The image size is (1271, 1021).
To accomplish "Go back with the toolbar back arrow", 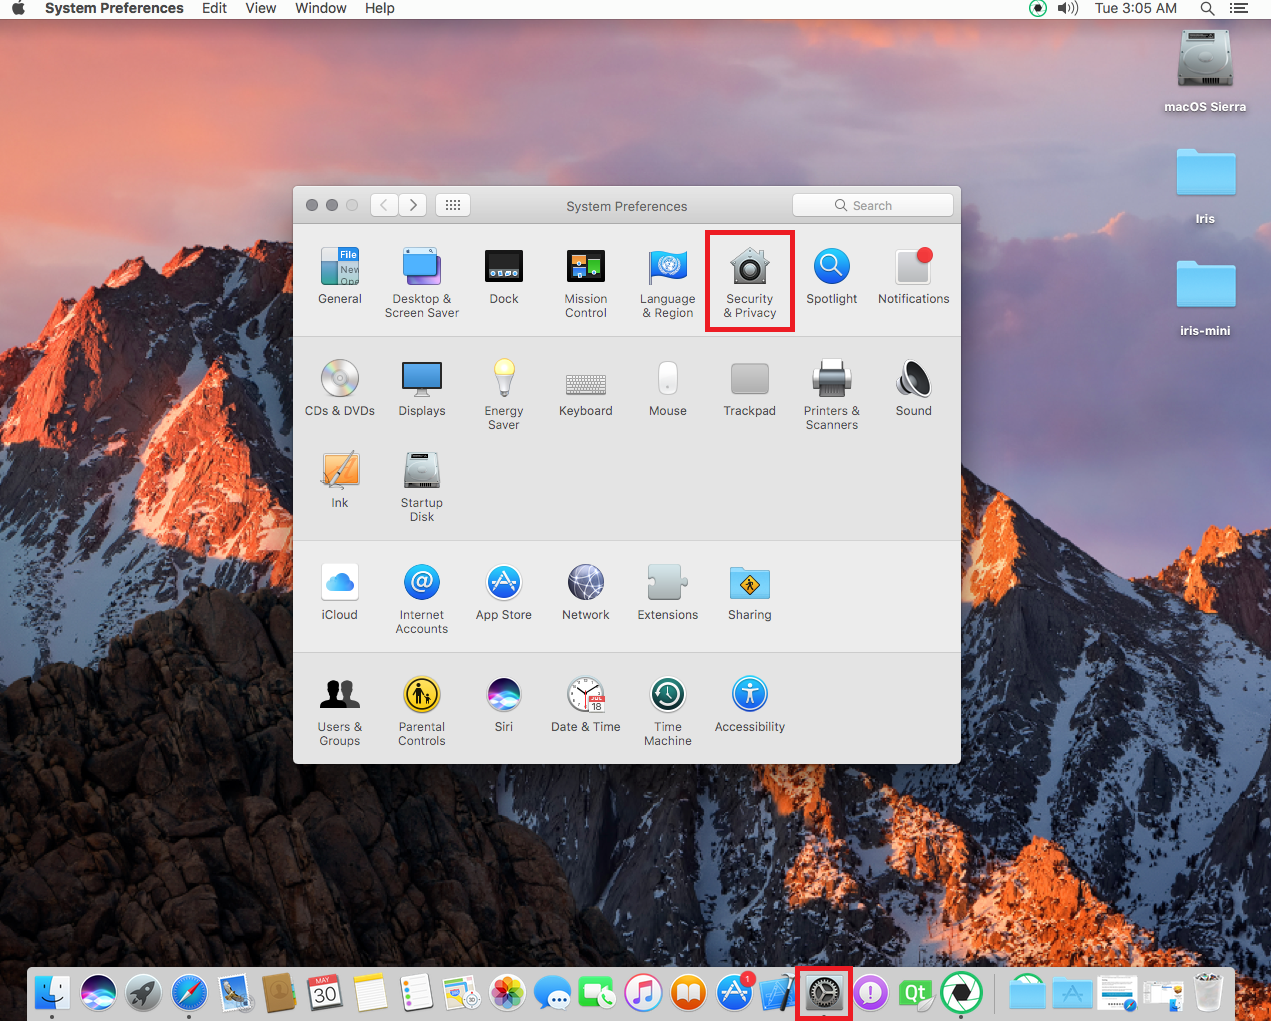I will tap(384, 205).
